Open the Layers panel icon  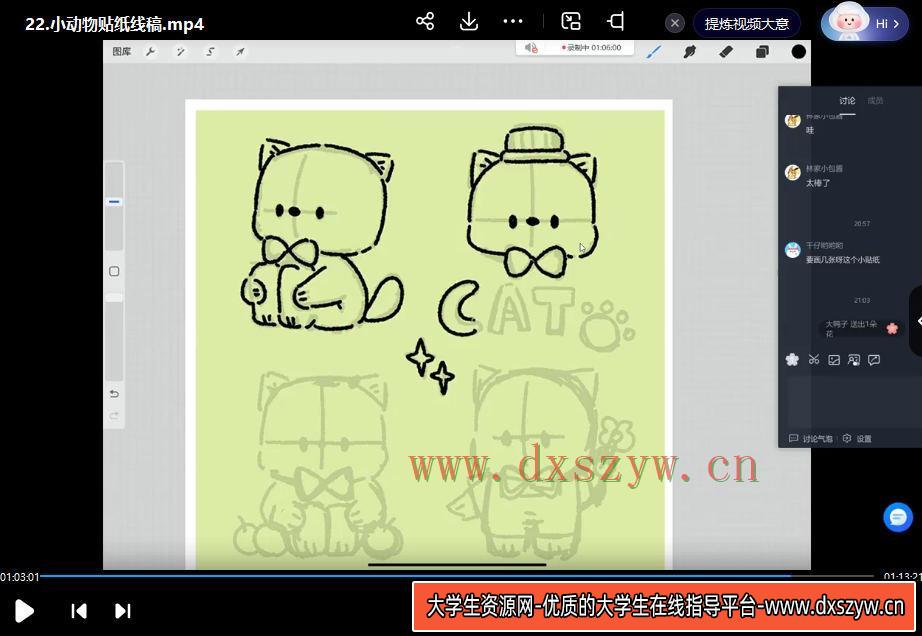click(762, 52)
